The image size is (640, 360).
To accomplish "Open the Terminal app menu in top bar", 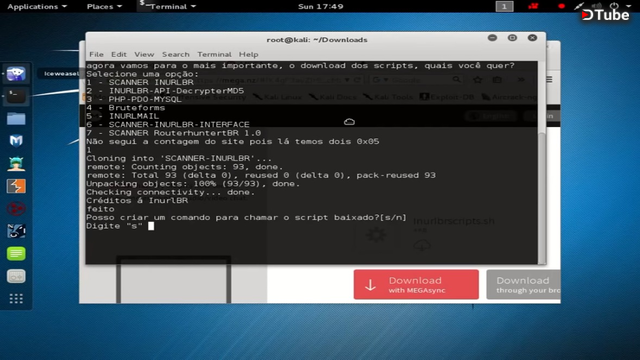I will pyautogui.click(x=167, y=7).
